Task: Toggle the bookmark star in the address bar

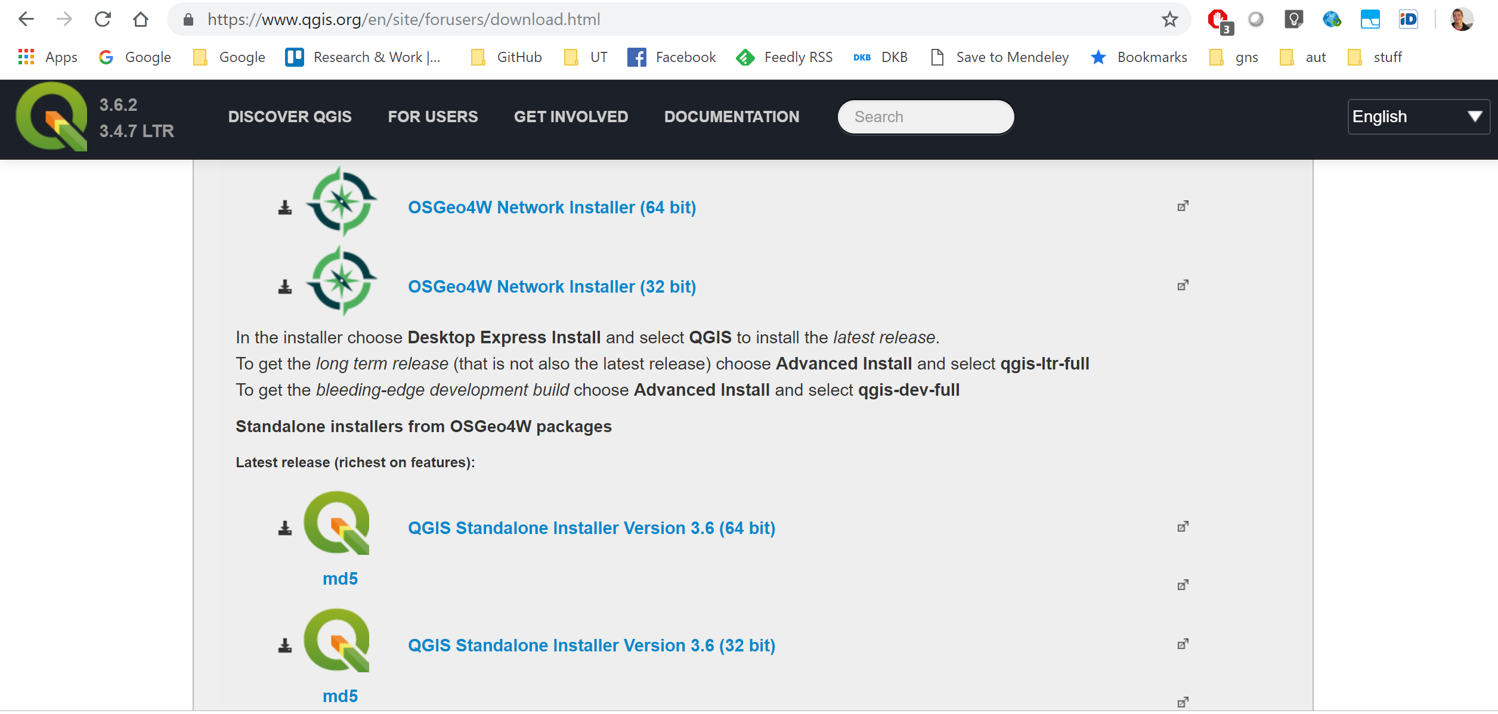Action: pos(1170,18)
